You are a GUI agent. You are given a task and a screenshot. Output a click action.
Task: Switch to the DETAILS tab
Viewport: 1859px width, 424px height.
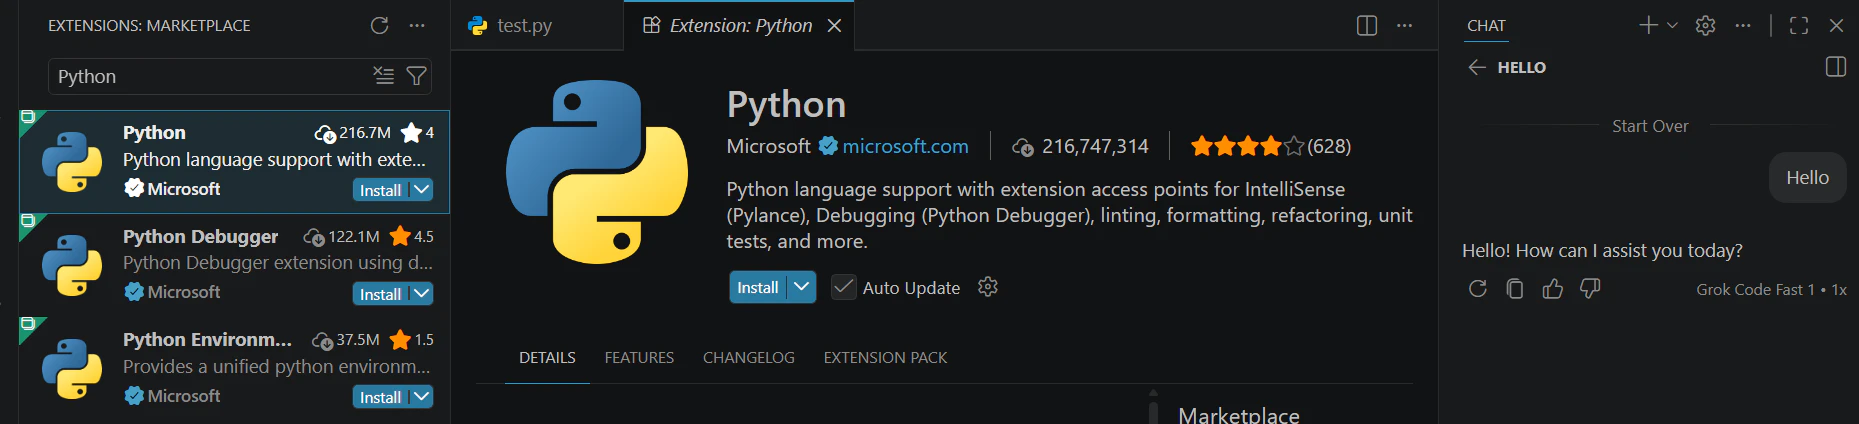click(x=547, y=357)
